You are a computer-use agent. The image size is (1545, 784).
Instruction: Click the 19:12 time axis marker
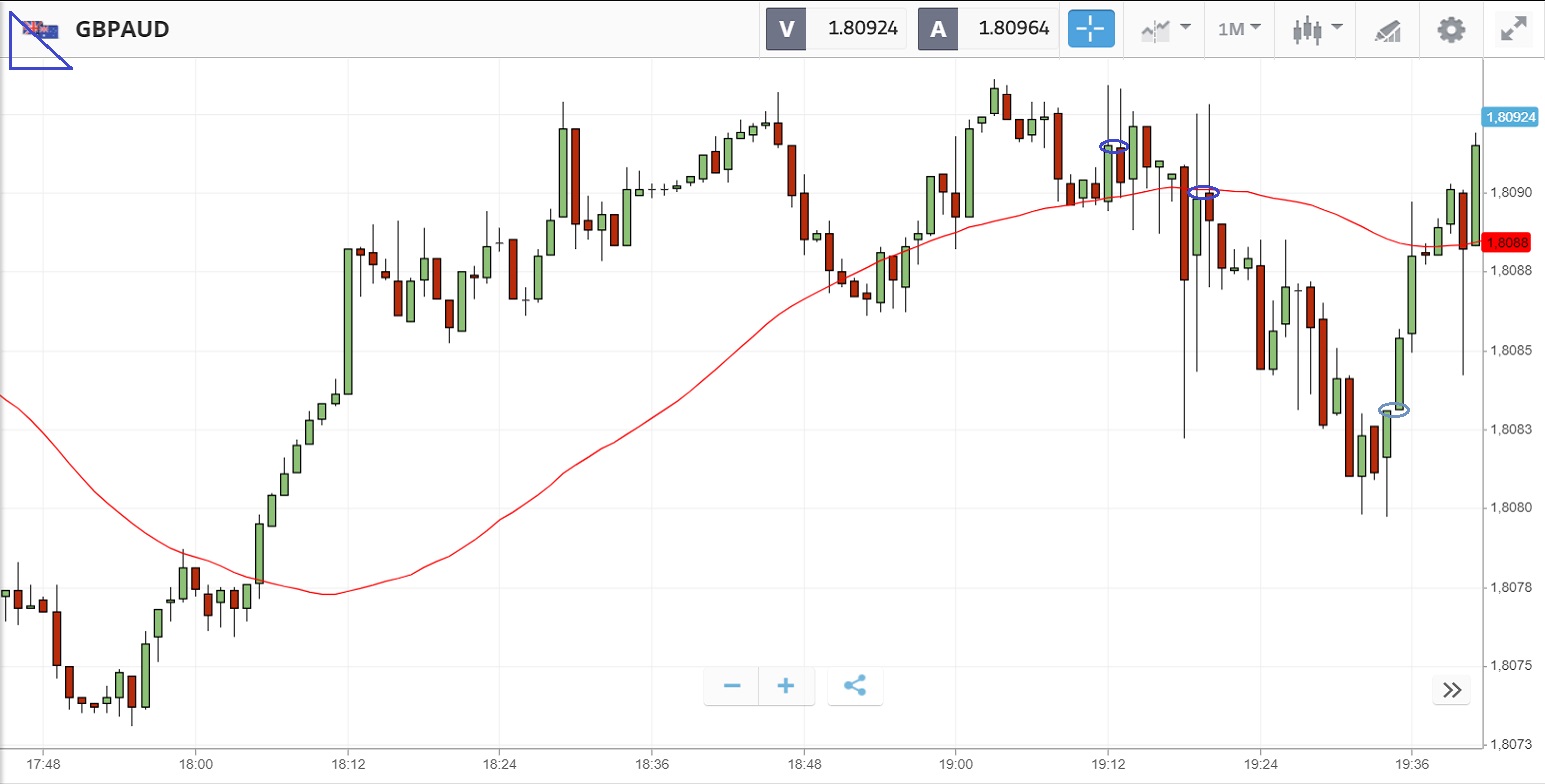1108,763
